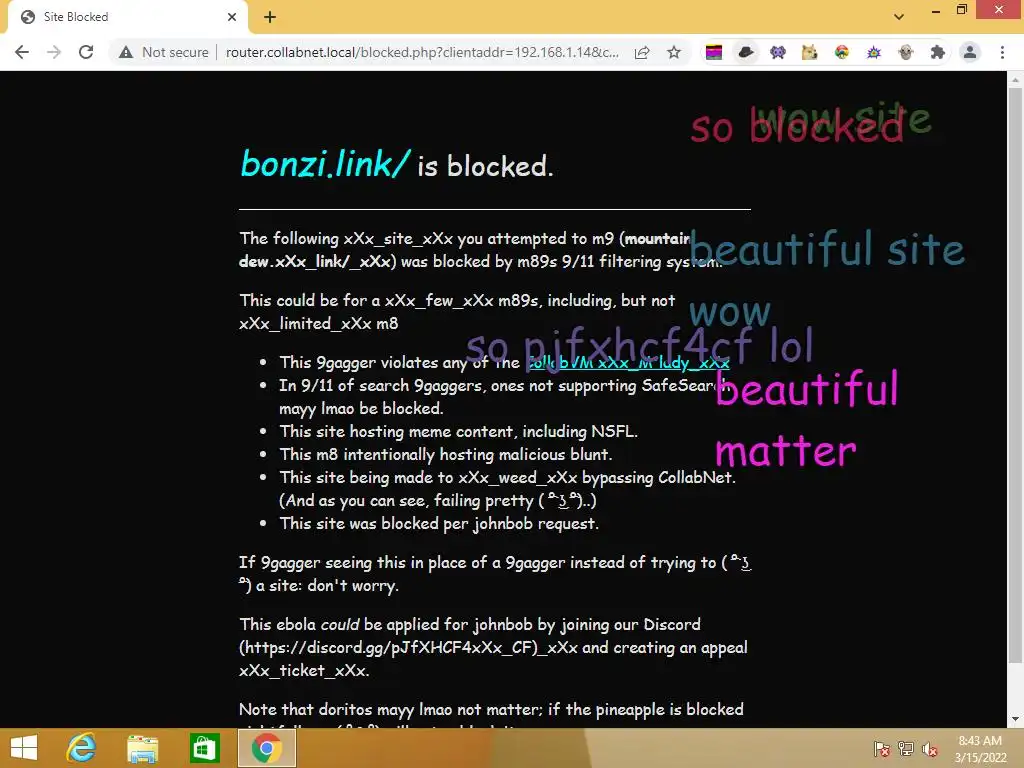Click the address bar URL router.collabnet.local
The width and height of the screenshot is (1024, 768).
[422, 52]
